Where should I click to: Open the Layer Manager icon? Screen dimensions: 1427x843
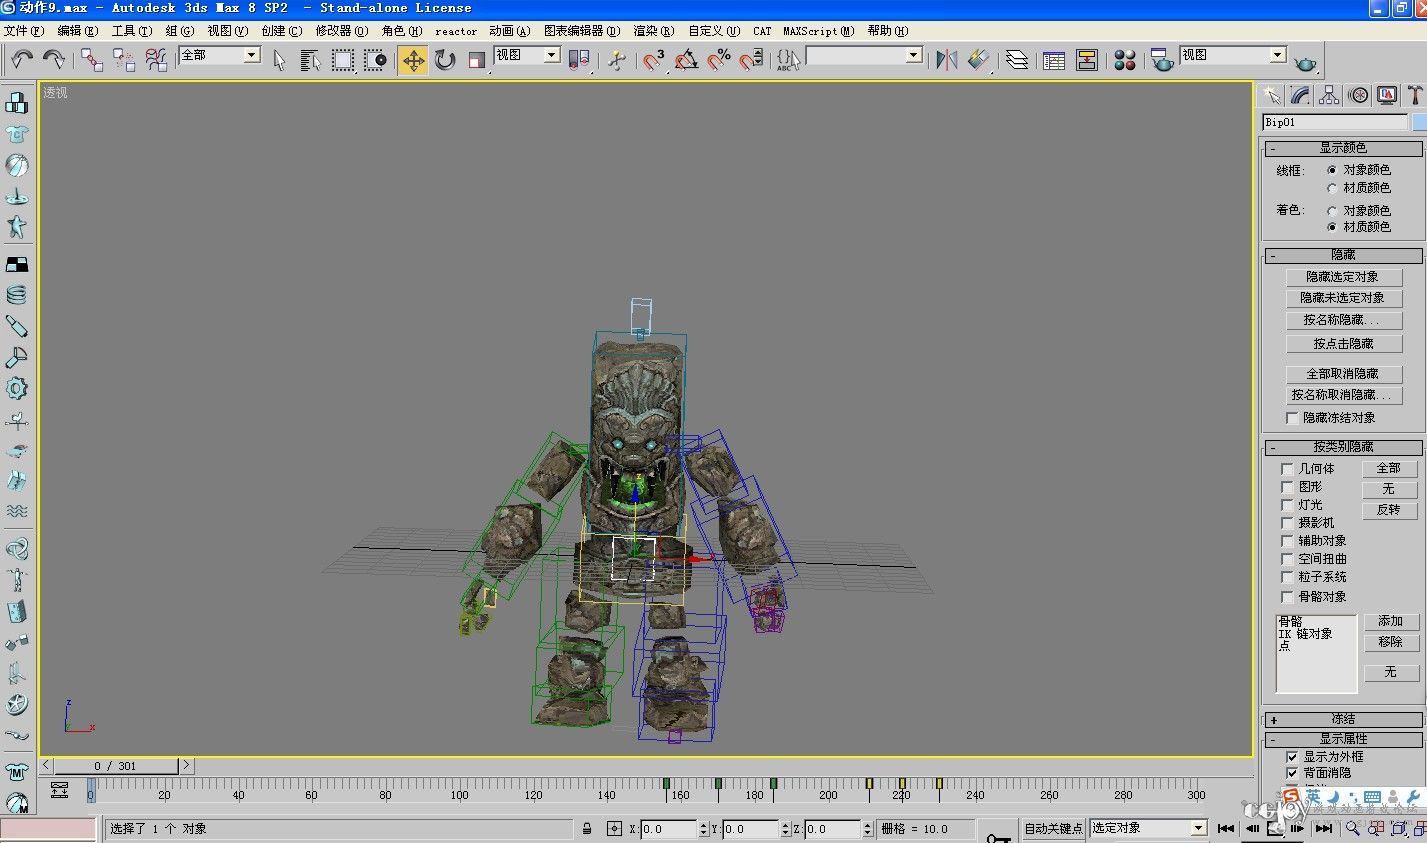[1017, 60]
